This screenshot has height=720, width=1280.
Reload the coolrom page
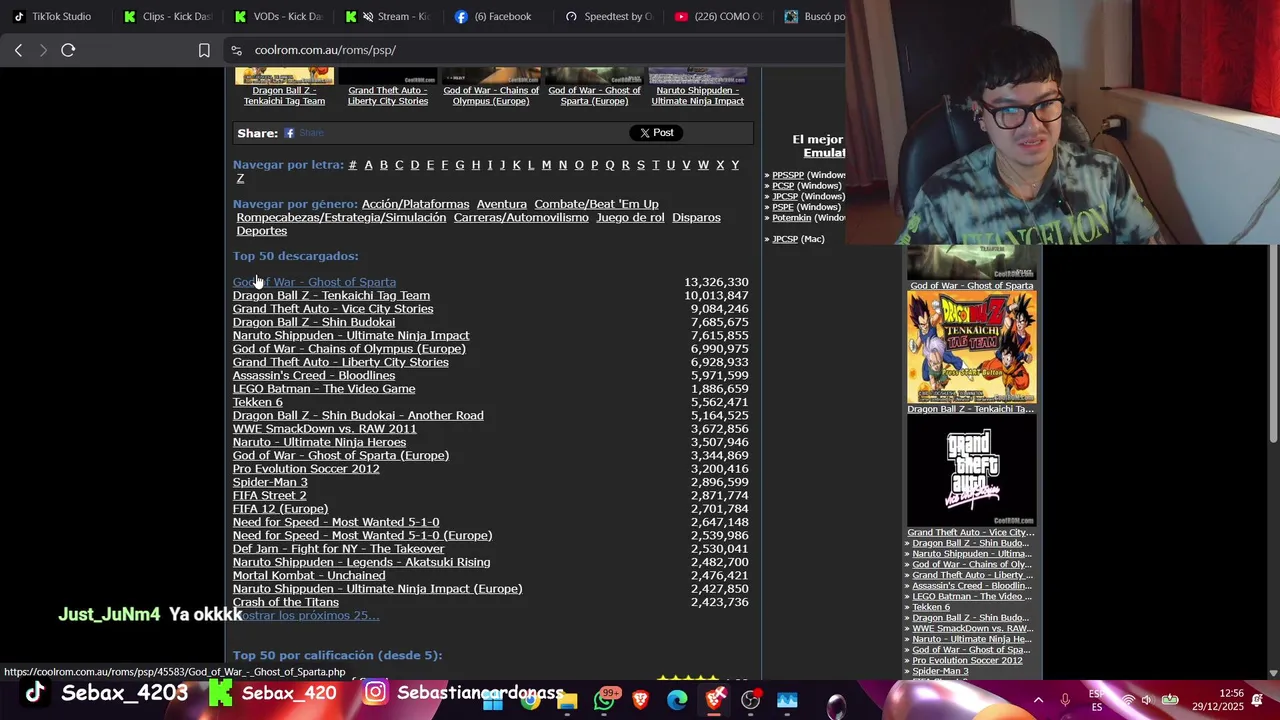click(68, 50)
